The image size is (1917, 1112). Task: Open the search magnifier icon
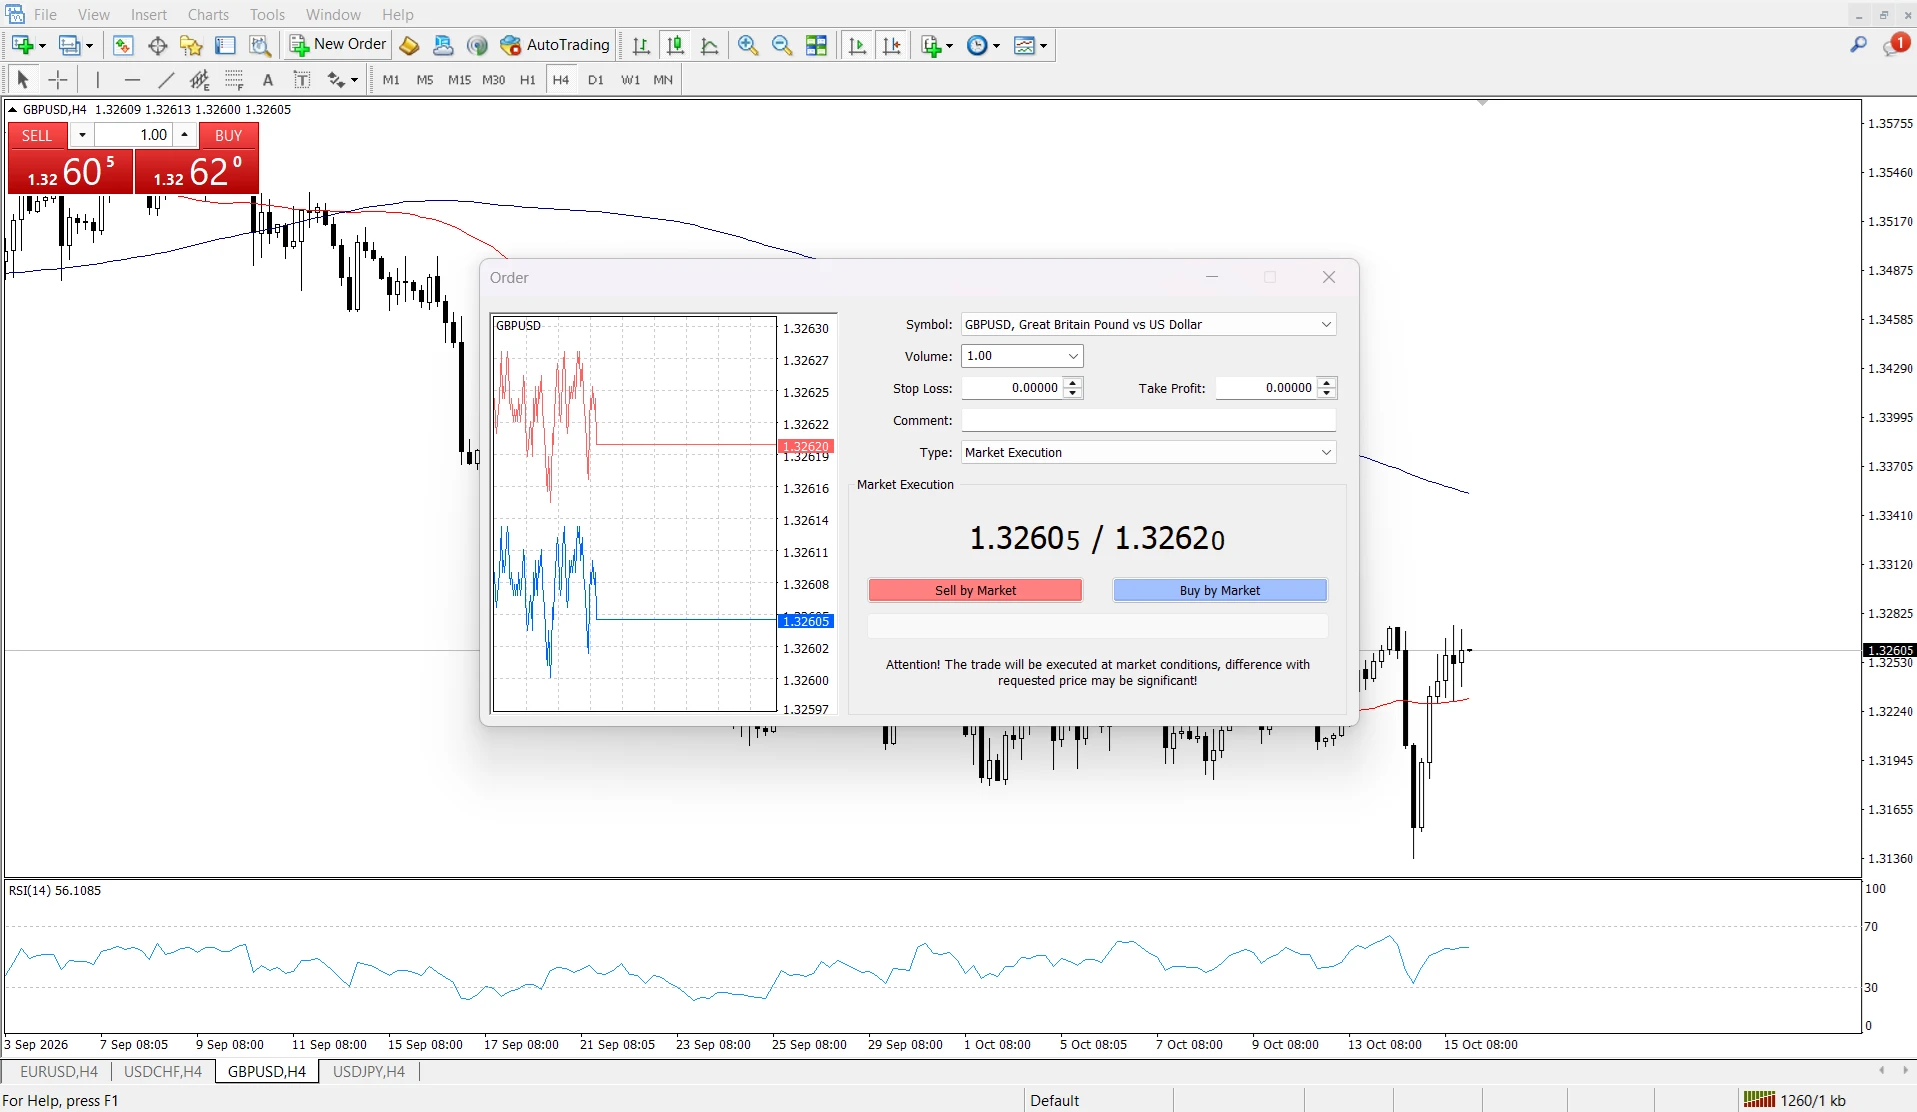1858,45
